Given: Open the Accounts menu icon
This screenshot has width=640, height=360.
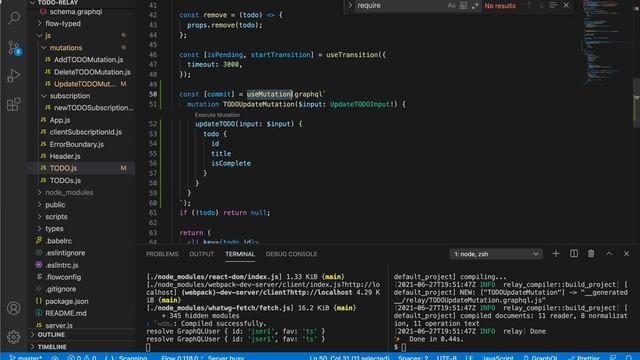Looking at the screenshot, I should 13,308.
